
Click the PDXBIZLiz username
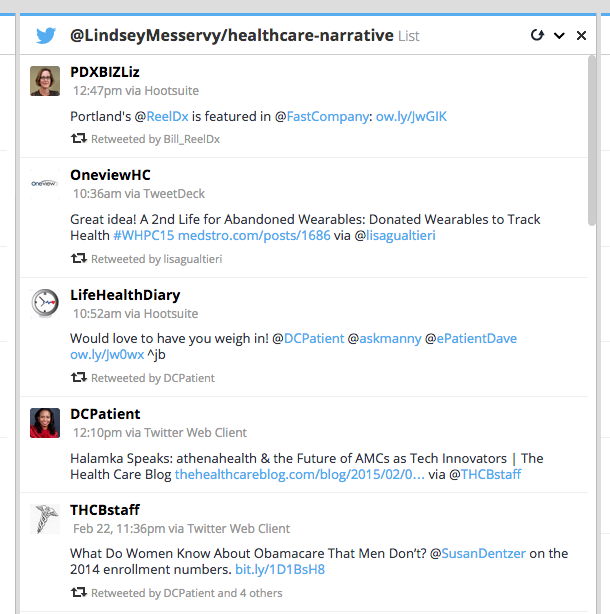click(x=105, y=72)
